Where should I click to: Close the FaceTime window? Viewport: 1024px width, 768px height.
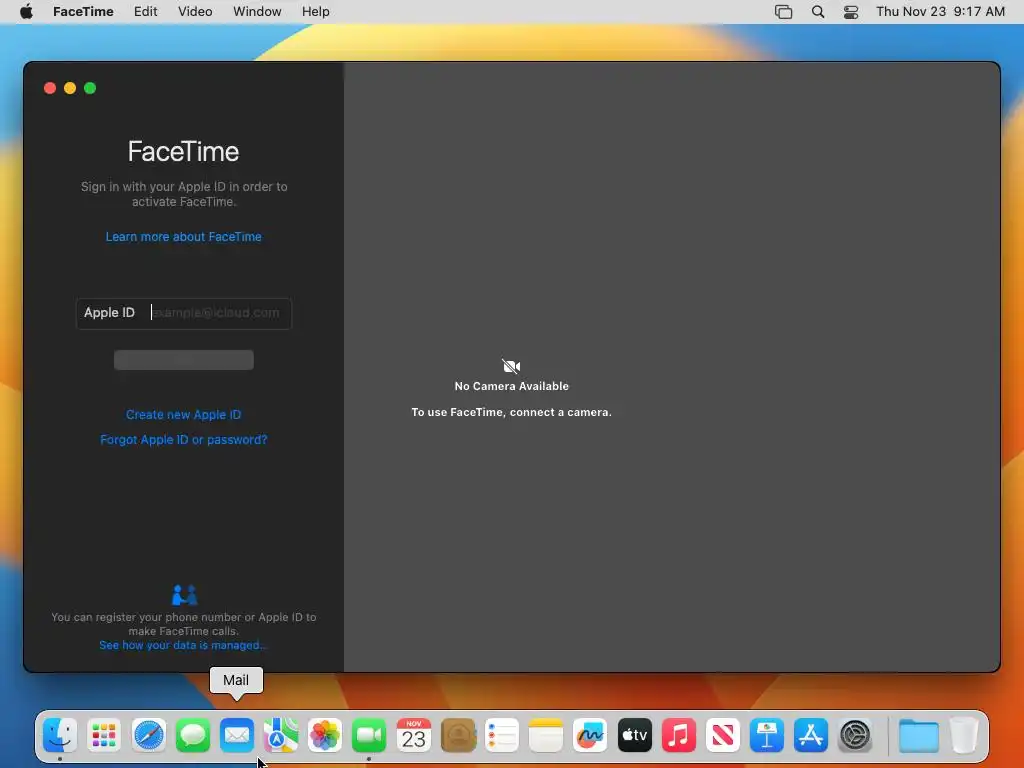click(50, 88)
